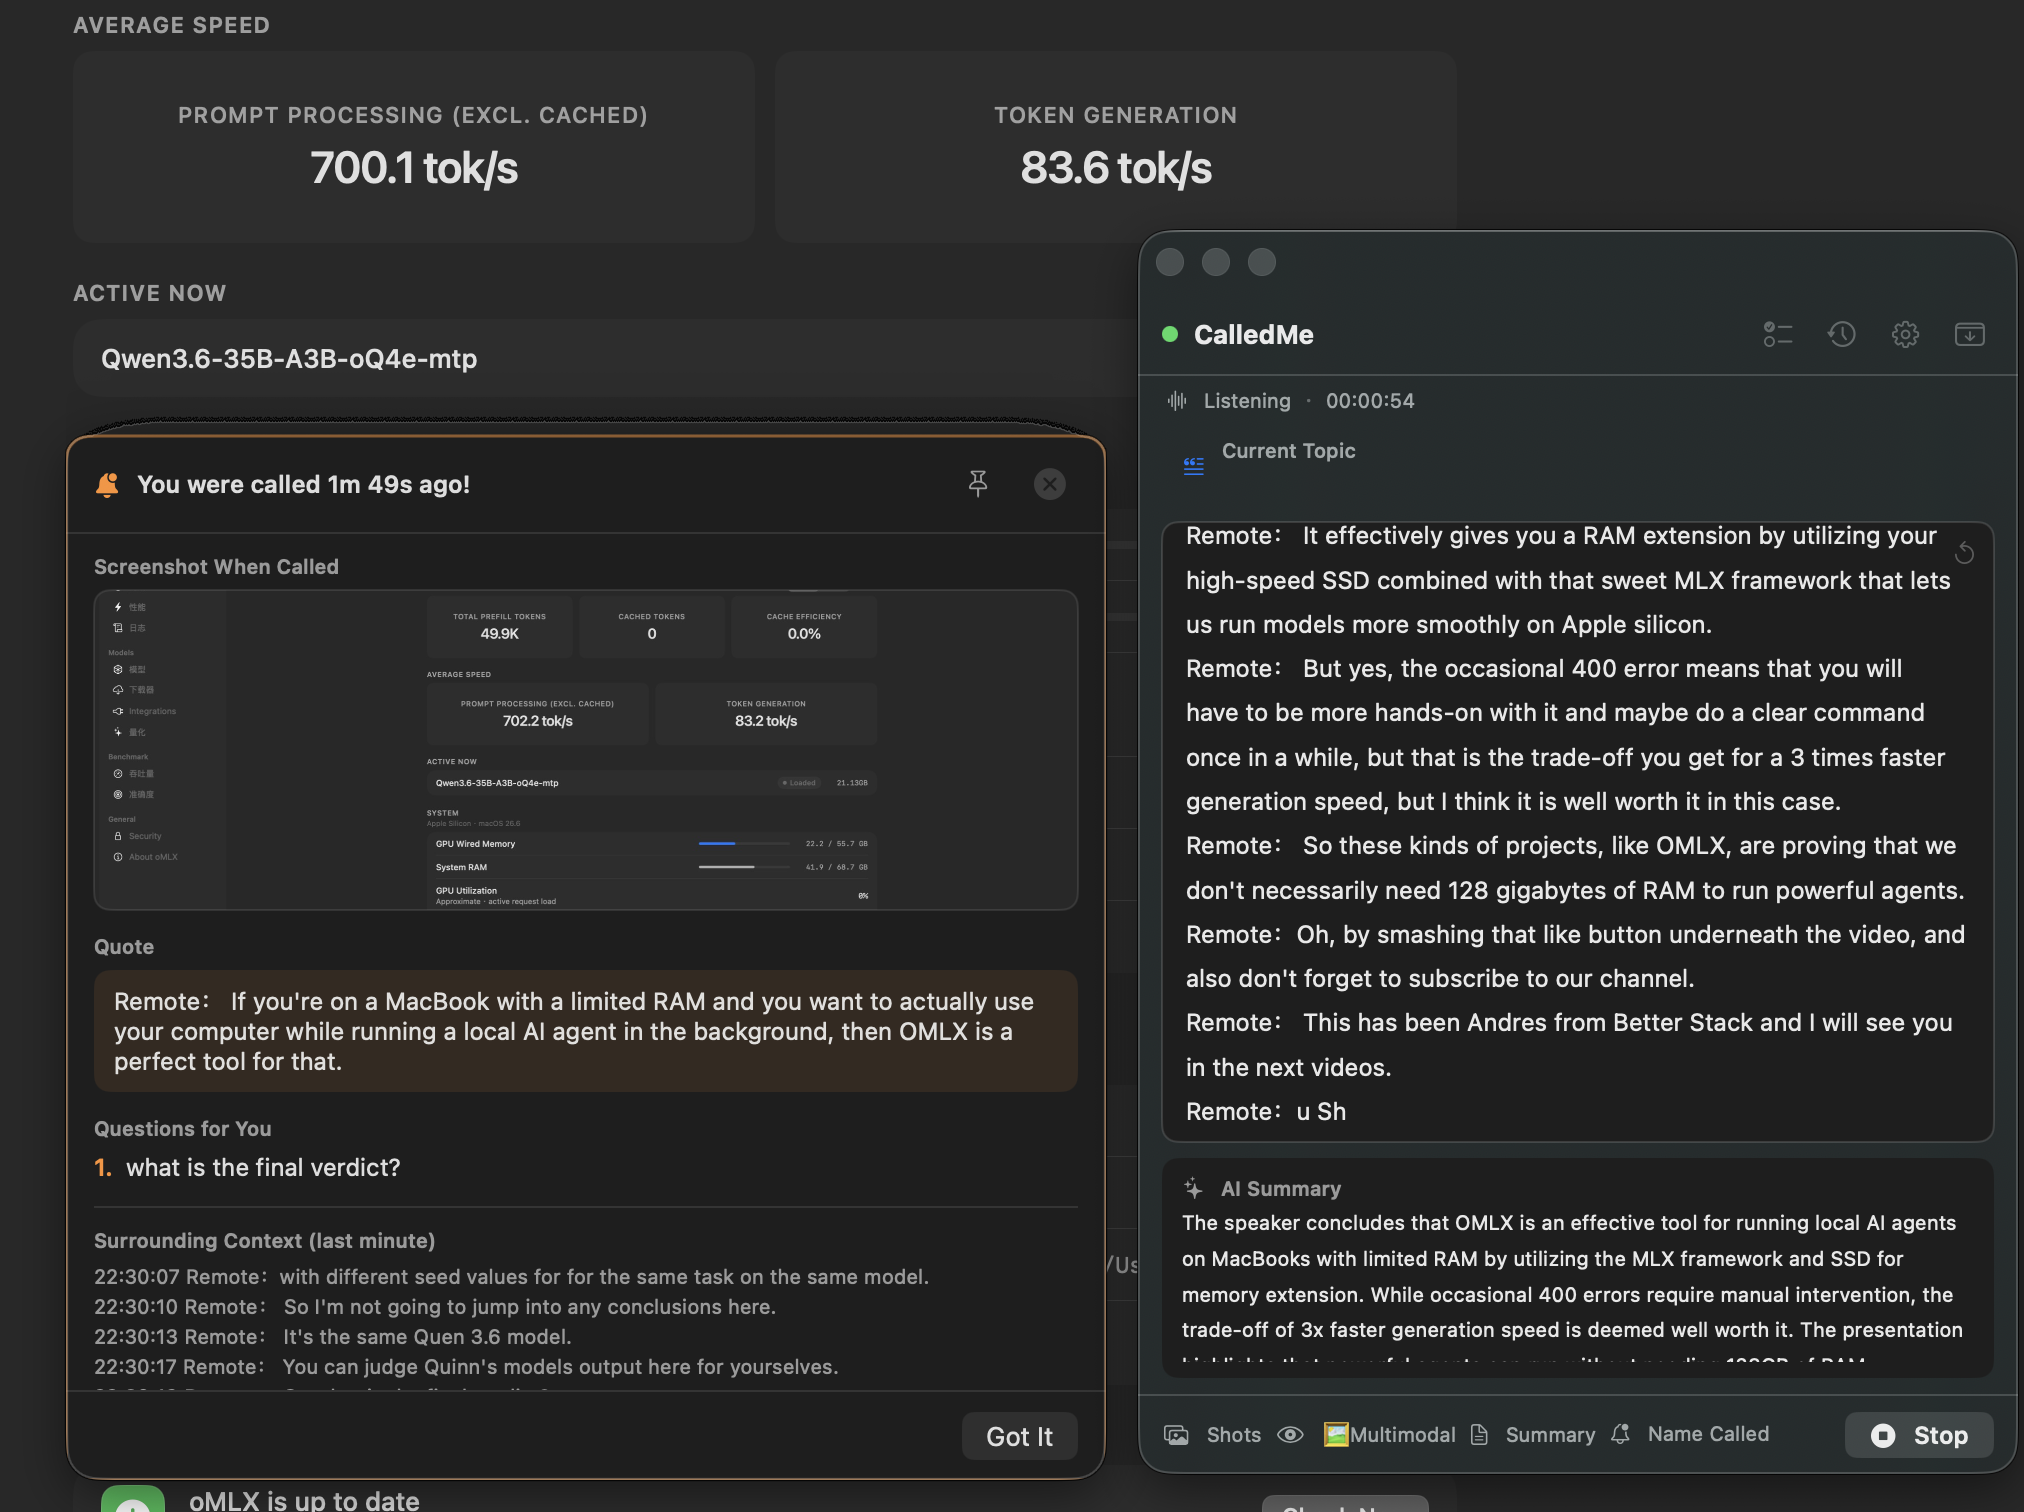2024x1512 pixels.
Task: Open the checklist icon in CalledMe header
Action: click(x=1778, y=334)
